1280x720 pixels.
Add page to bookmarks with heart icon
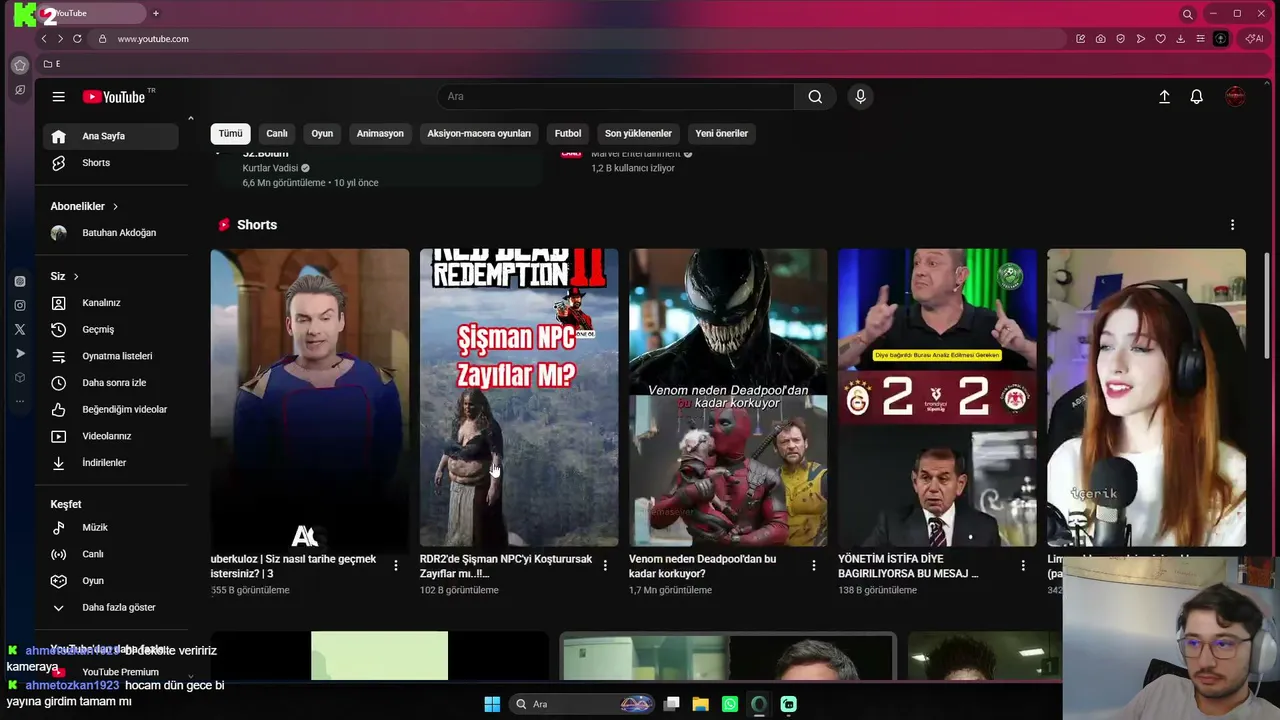point(1160,39)
